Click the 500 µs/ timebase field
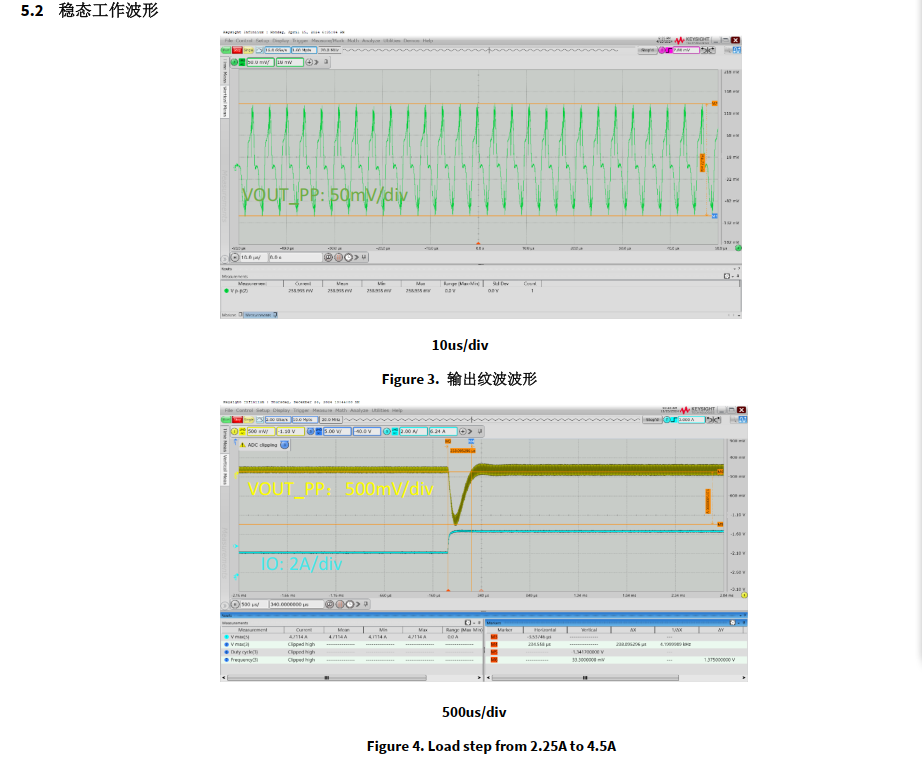This screenshot has width=922, height=761. tap(253, 605)
